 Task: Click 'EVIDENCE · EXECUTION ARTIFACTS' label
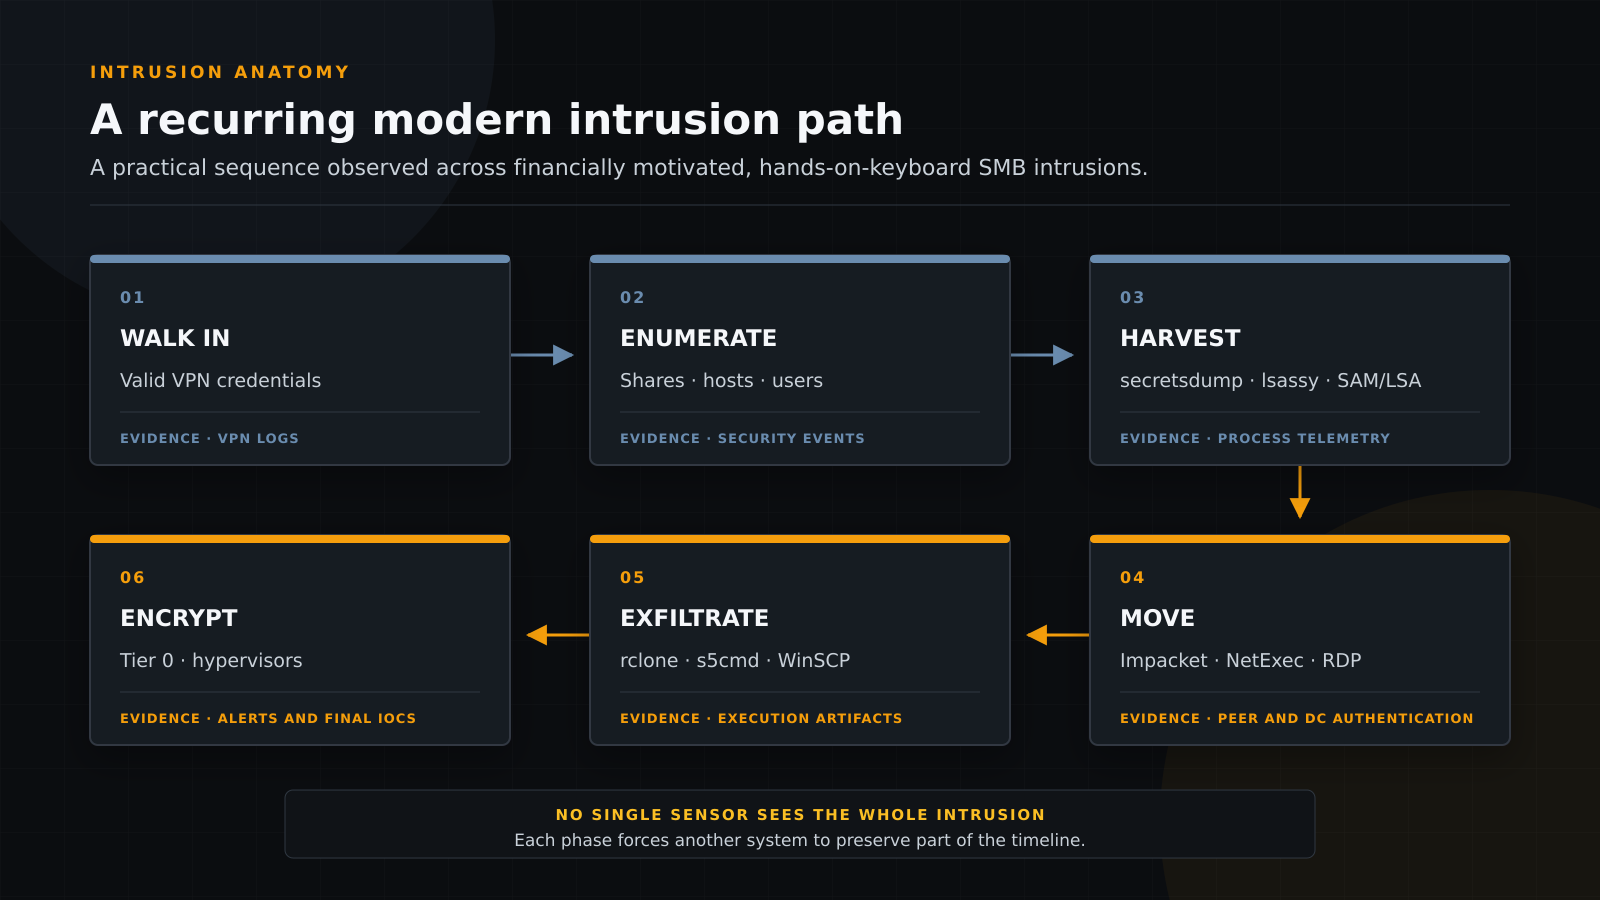coord(761,718)
